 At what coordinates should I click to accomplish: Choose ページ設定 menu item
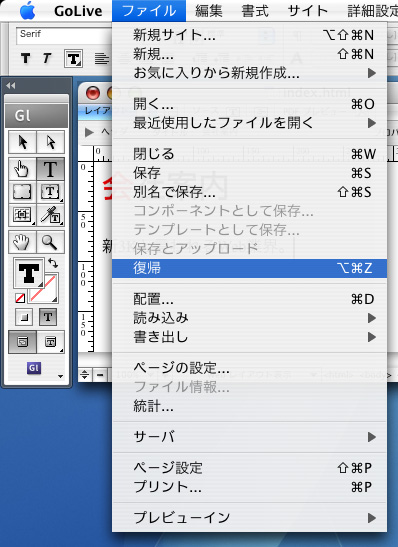click(x=249, y=468)
